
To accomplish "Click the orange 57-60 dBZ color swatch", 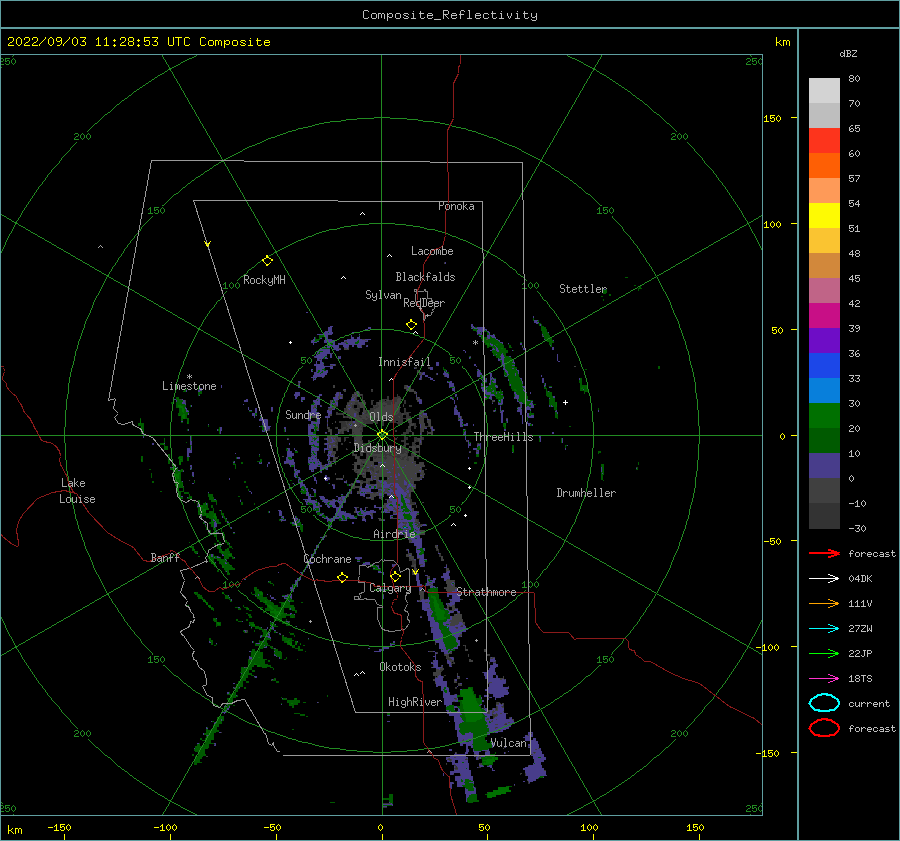I will point(824,166).
